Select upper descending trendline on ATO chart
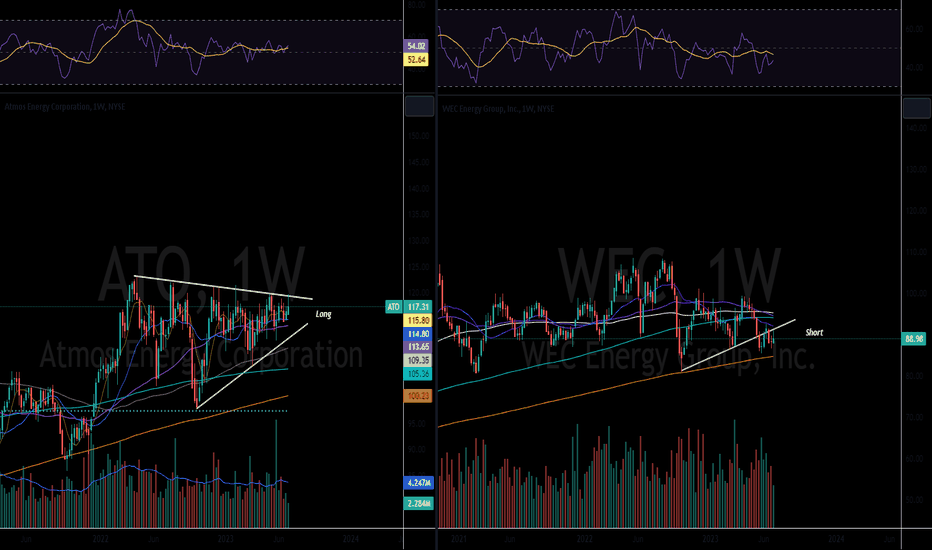The height and width of the screenshot is (550, 932). click(223, 287)
